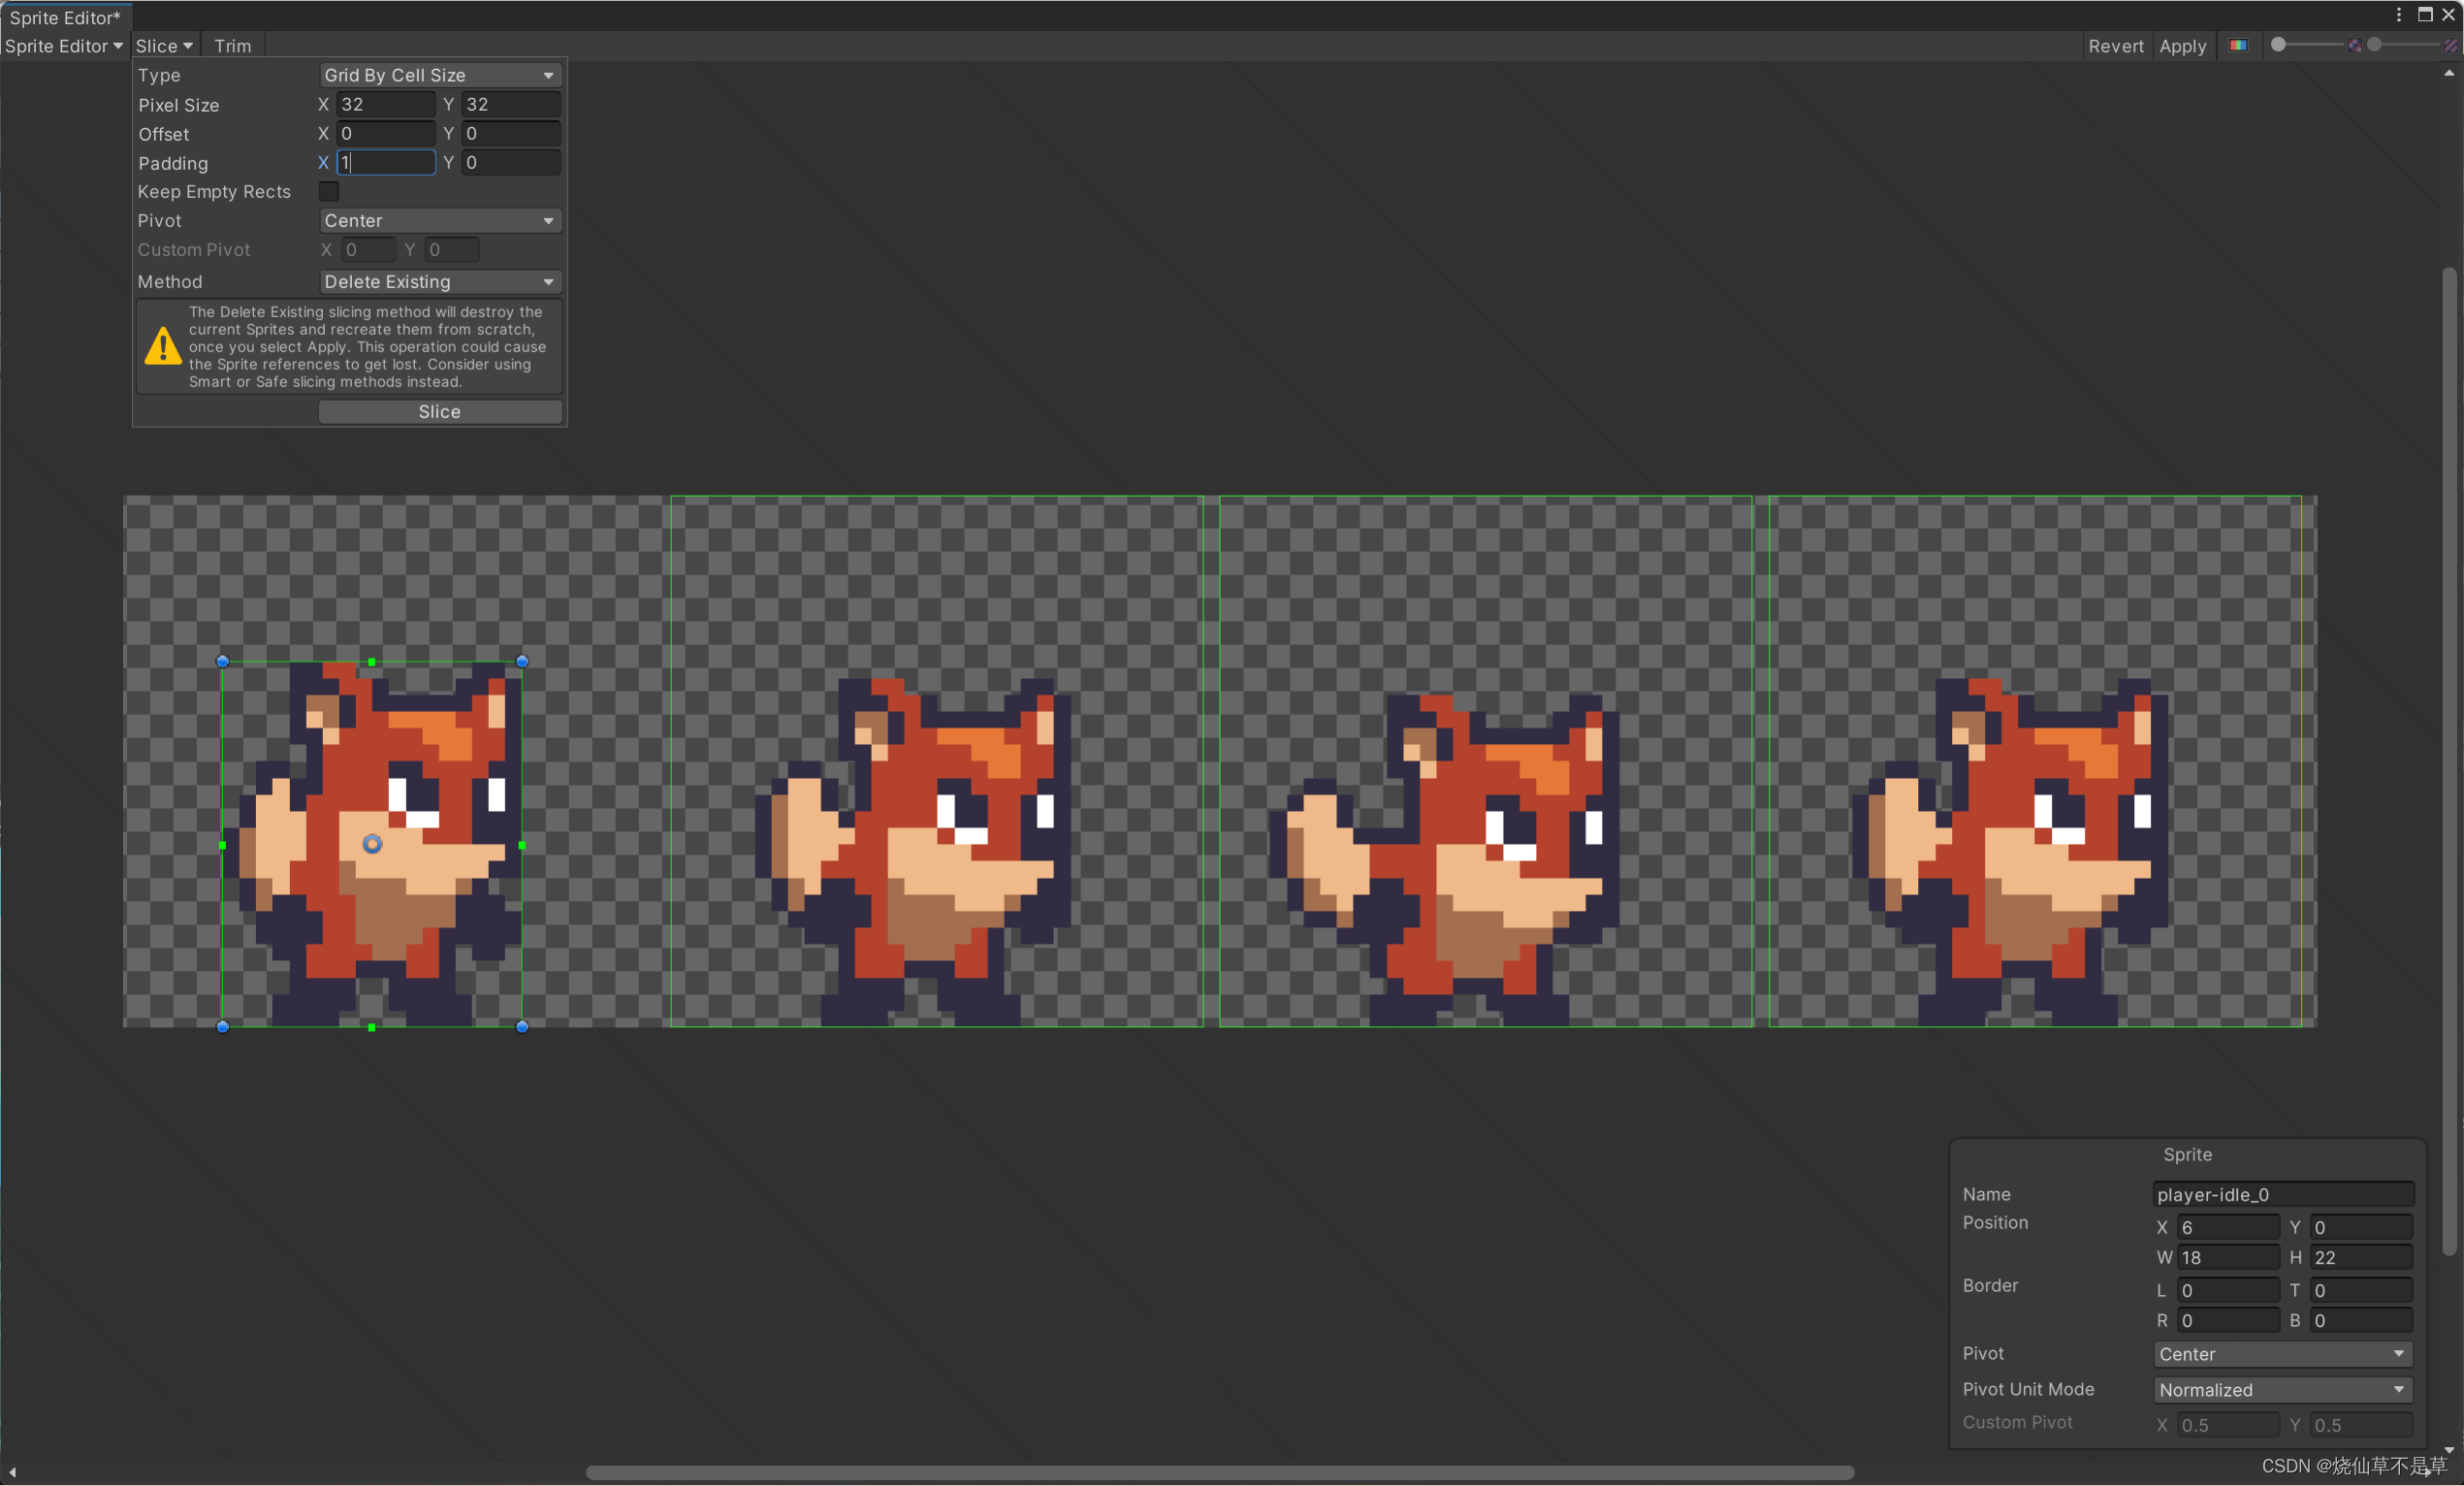The height and width of the screenshot is (1486, 2464).
Task: Click the Apply button
Action: point(2181,46)
